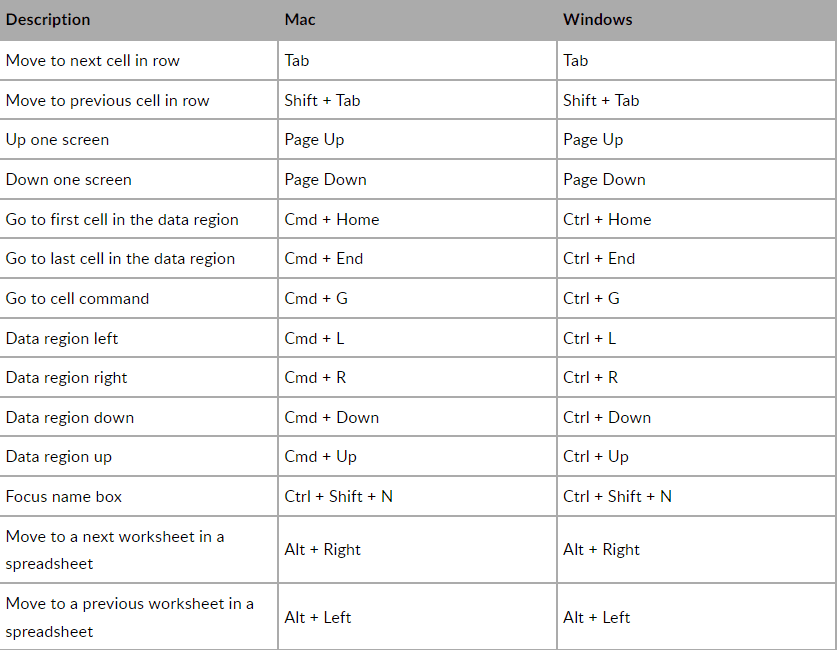Select the 'Cmd + Home' shortcut cell
837x650 pixels.
click(x=332, y=219)
